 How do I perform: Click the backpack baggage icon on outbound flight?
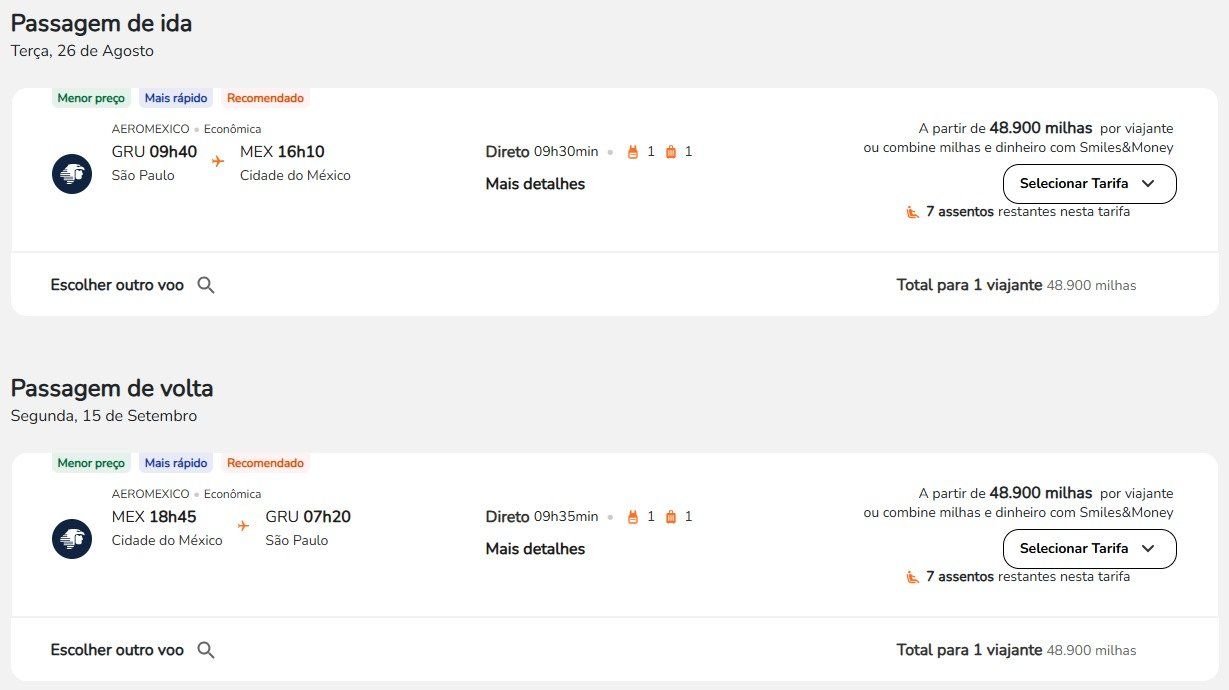(x=632, y=152)
